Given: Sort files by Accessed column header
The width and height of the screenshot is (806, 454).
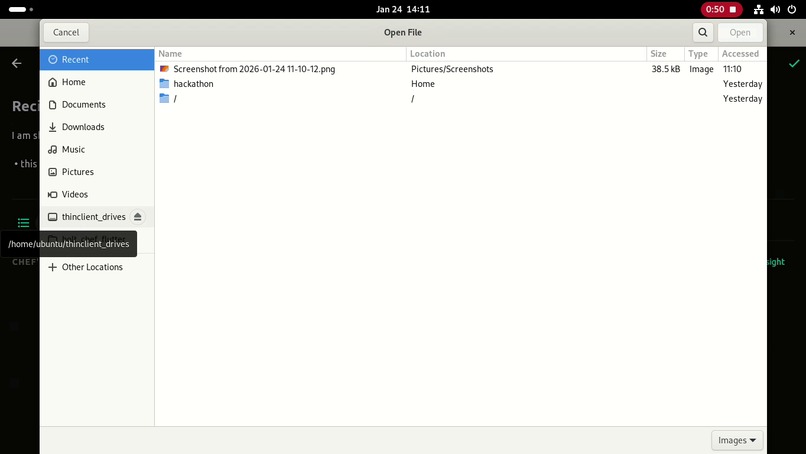Looking at the screenshot, I should click(x=742, y=54).
